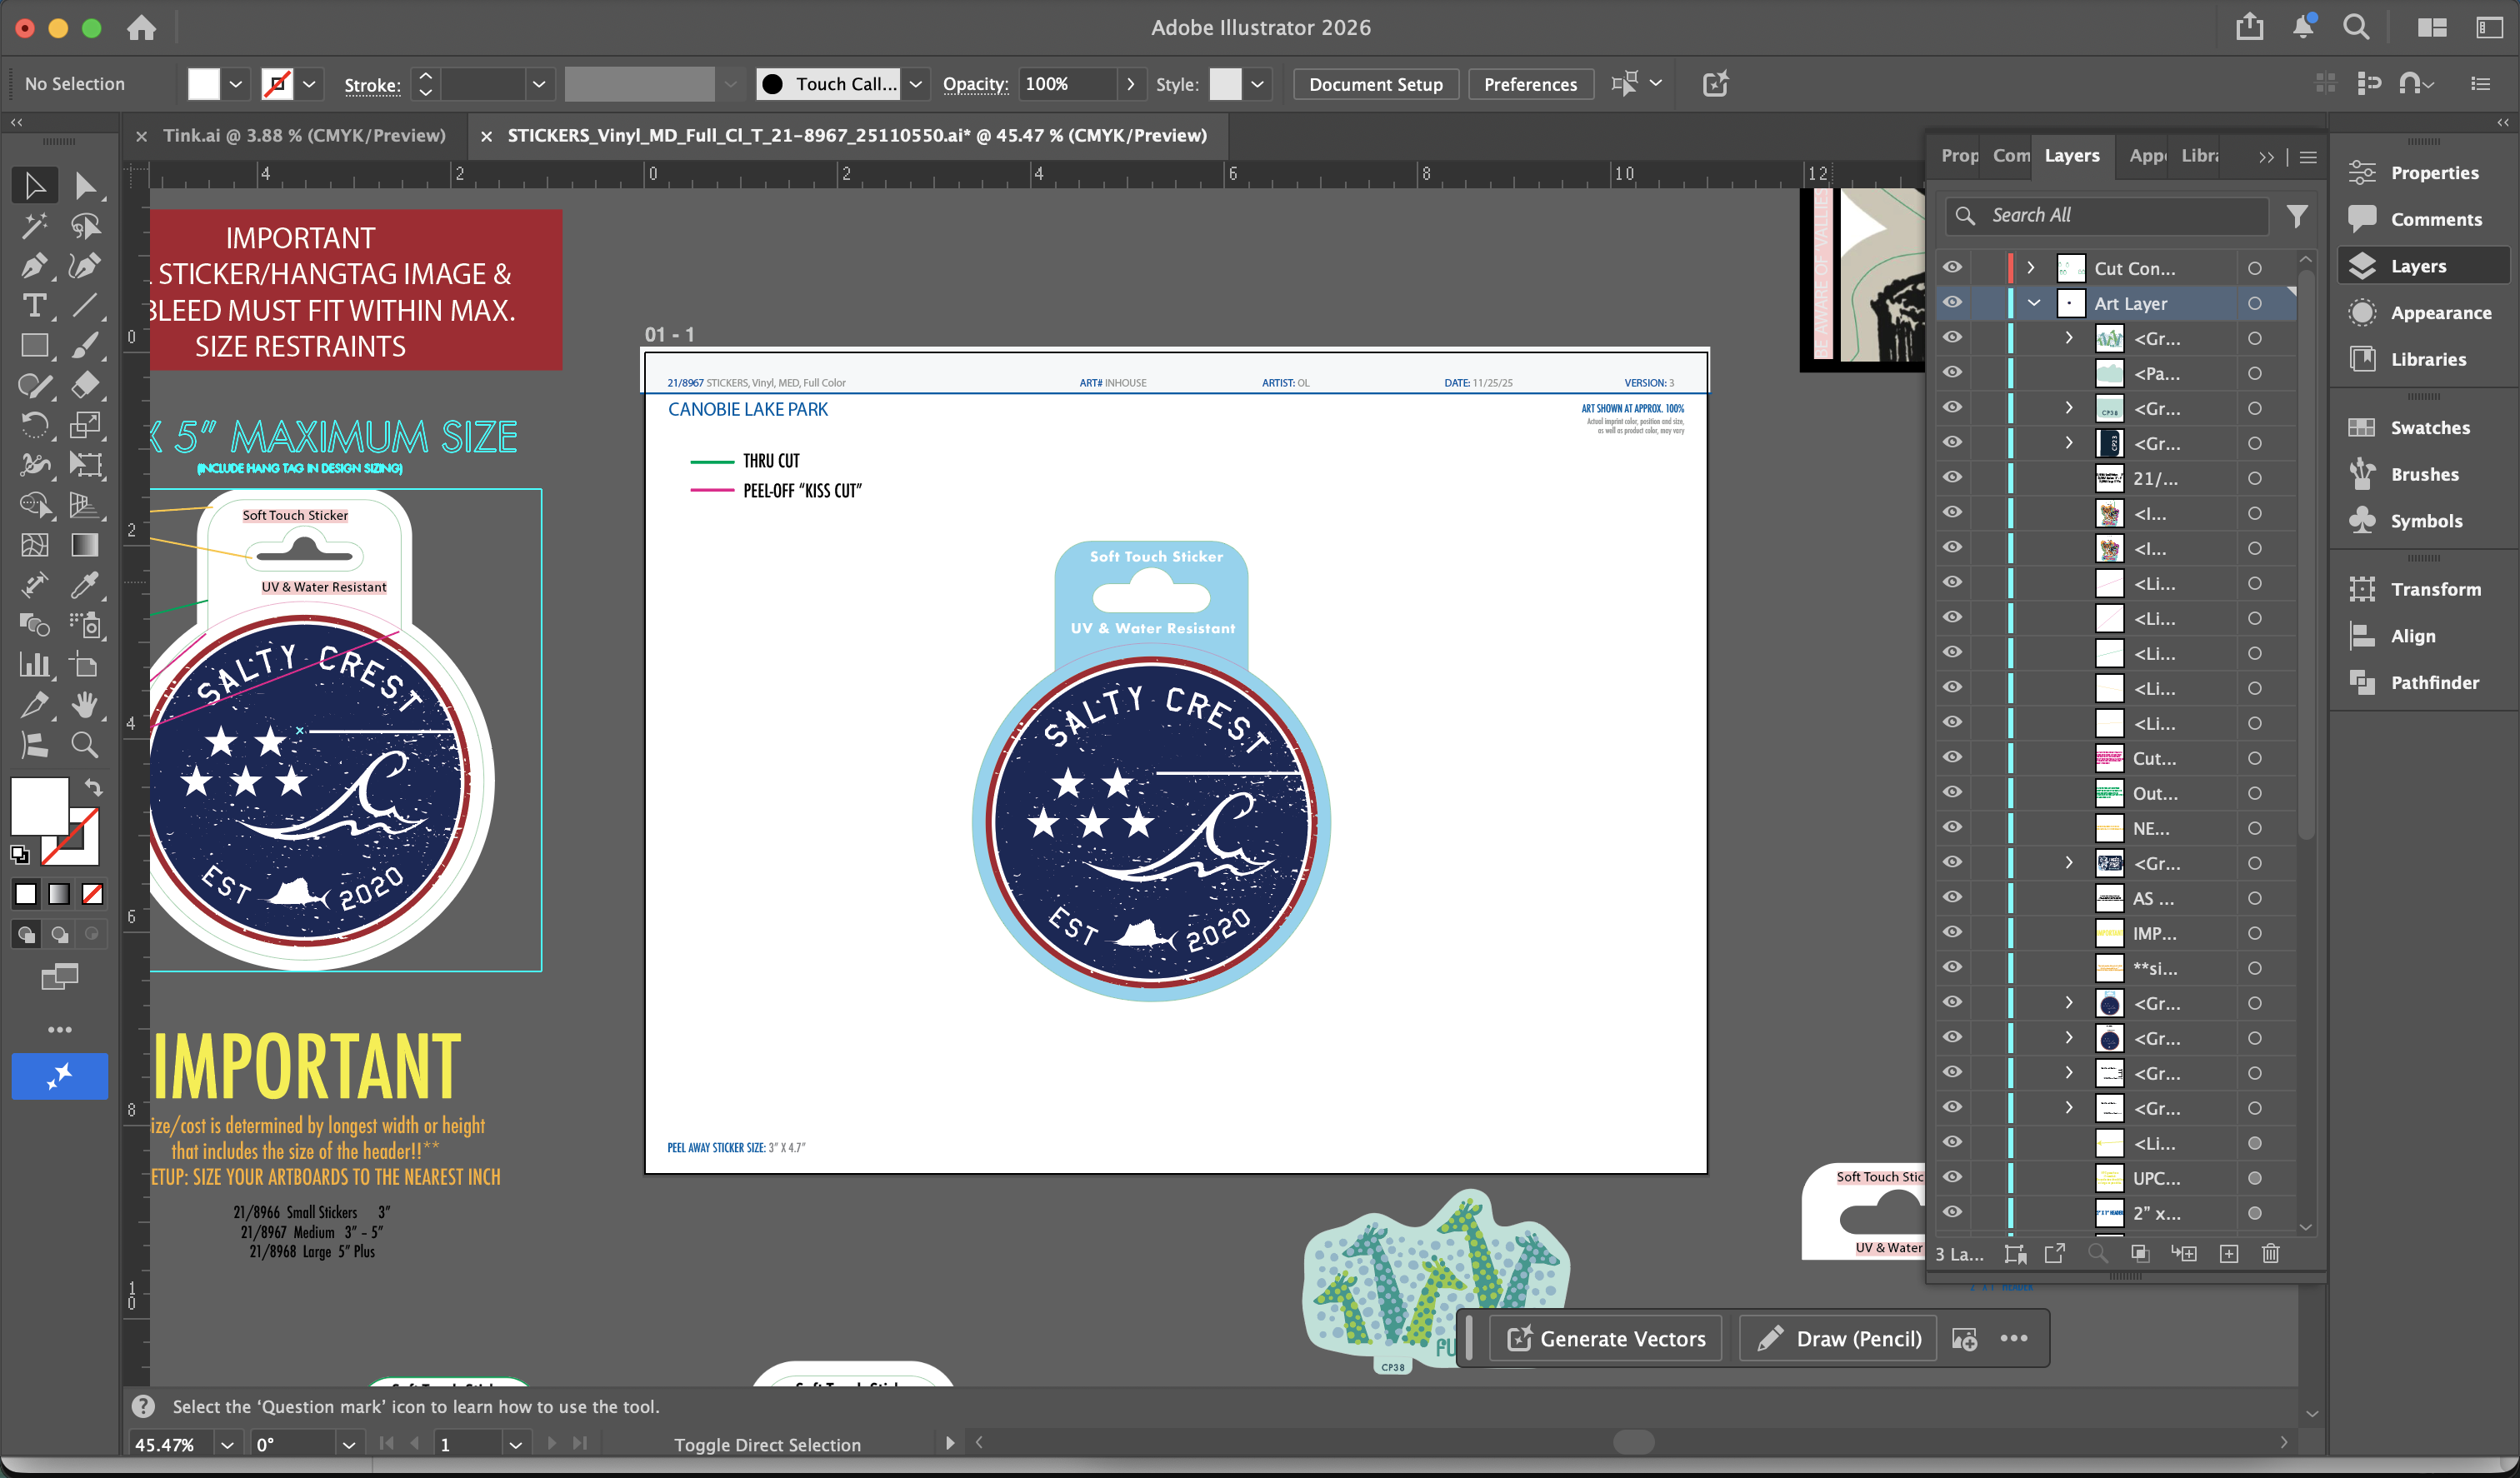Hide the <Pa... sublayer eye
The height and width of the screenshot is (1478, 2520).
1952,373
